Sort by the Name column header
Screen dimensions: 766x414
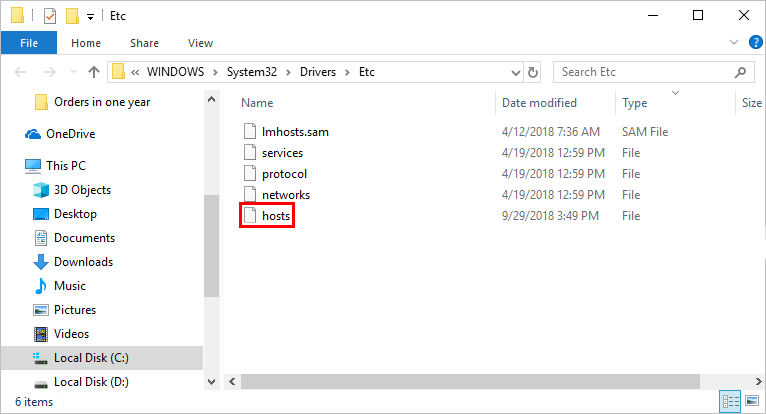point(257,103)
